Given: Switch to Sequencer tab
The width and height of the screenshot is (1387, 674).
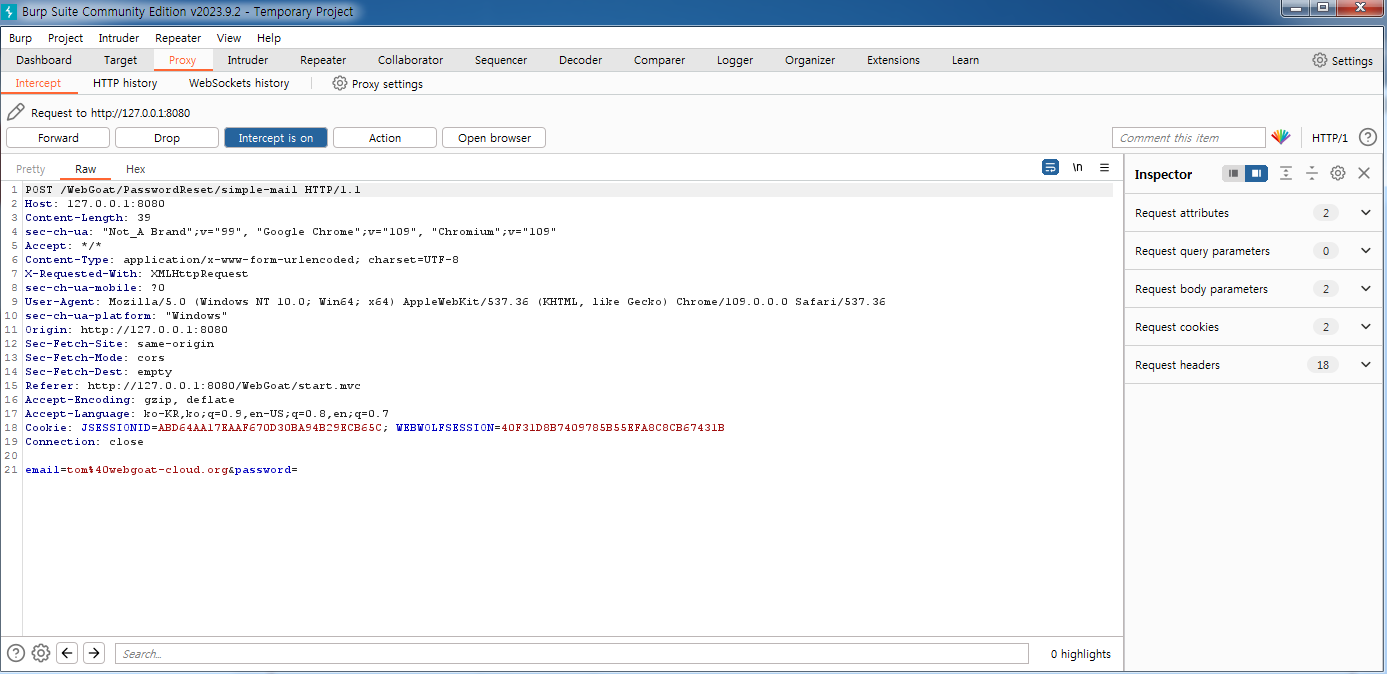Looking at the screenshot, I should [501, 60].
